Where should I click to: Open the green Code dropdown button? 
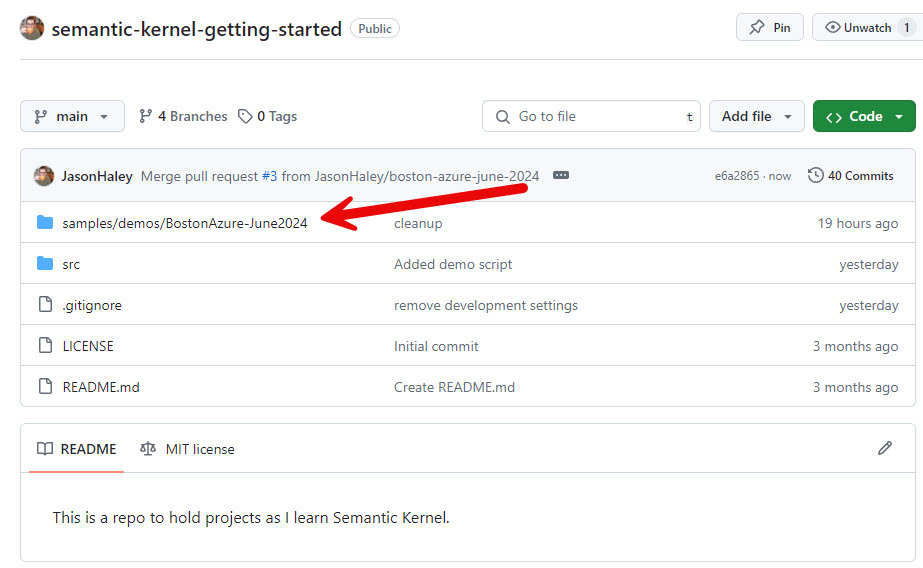pyautogui.click(x=864, y=117)
